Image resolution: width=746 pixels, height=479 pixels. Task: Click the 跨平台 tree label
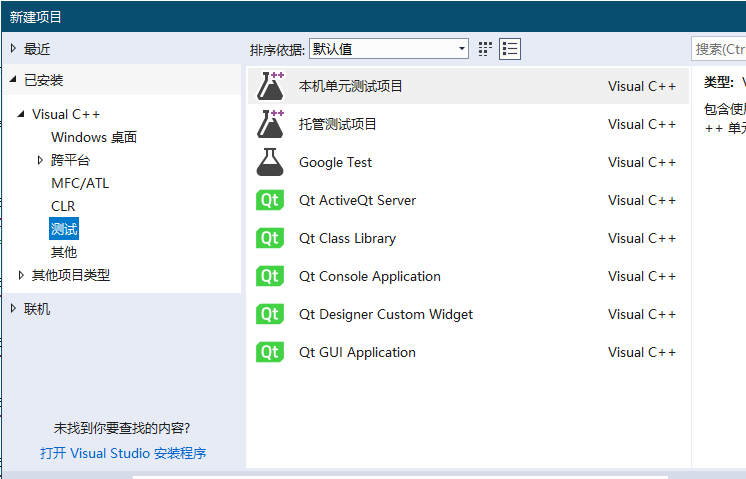point(70,160)
